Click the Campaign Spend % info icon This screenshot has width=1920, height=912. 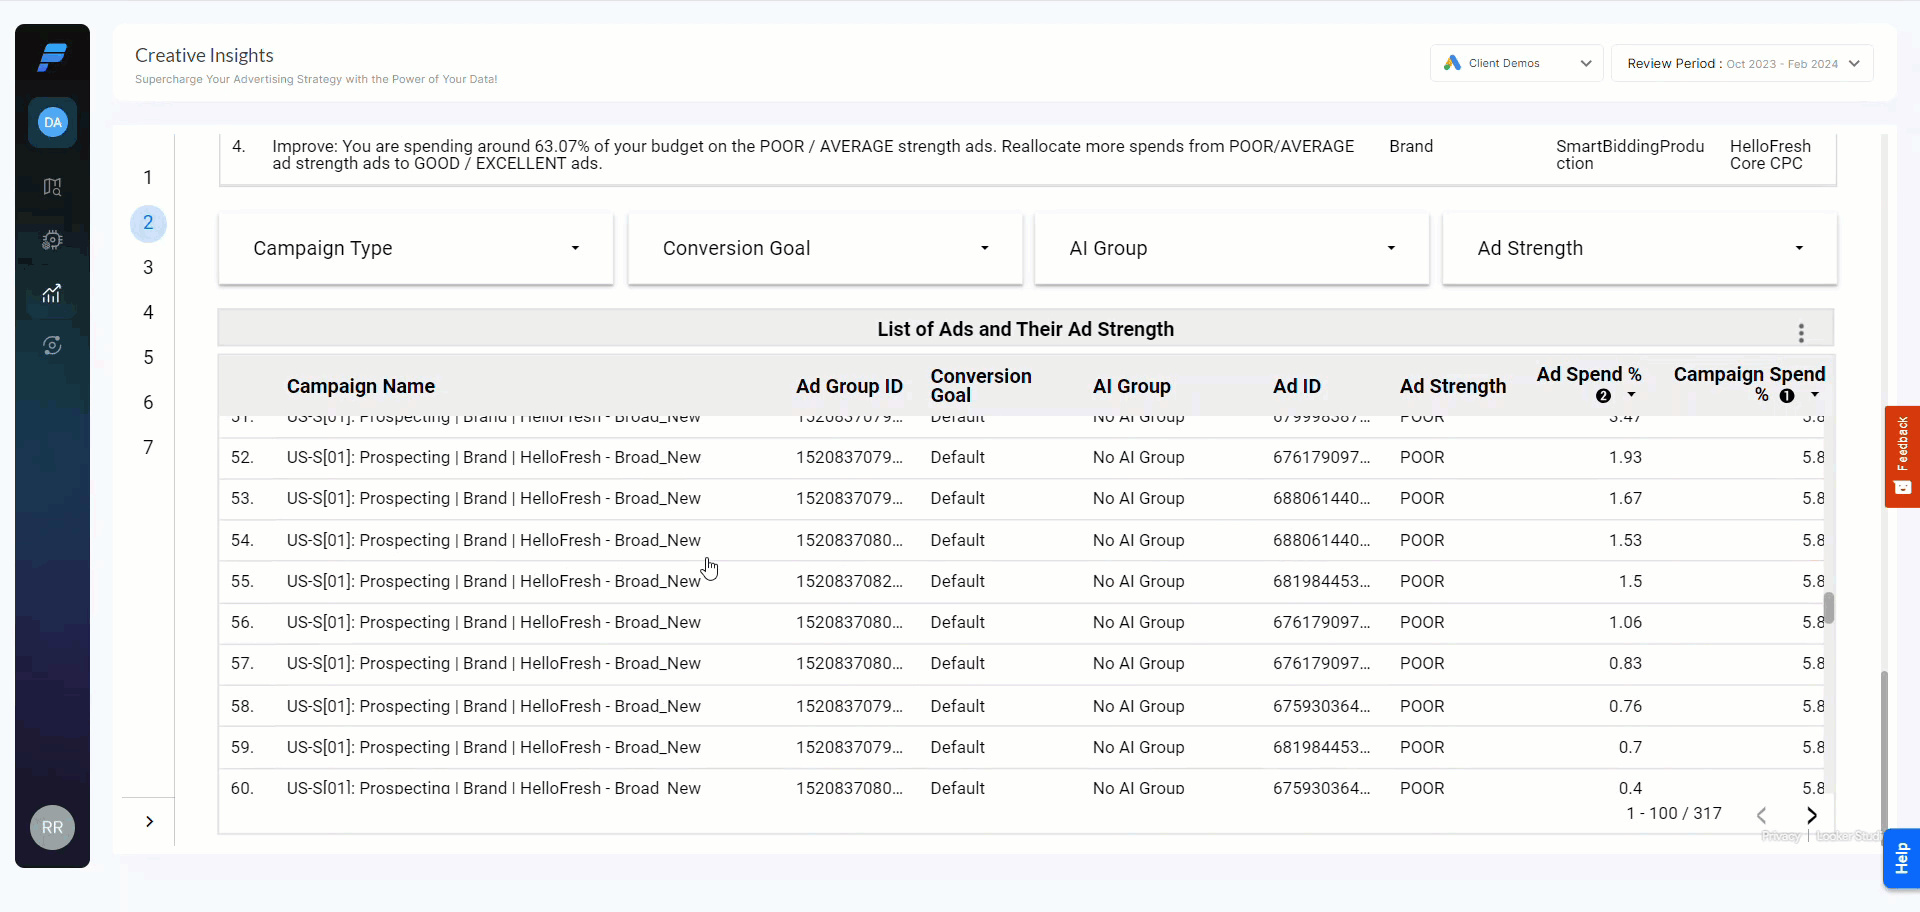point(1787,396)
